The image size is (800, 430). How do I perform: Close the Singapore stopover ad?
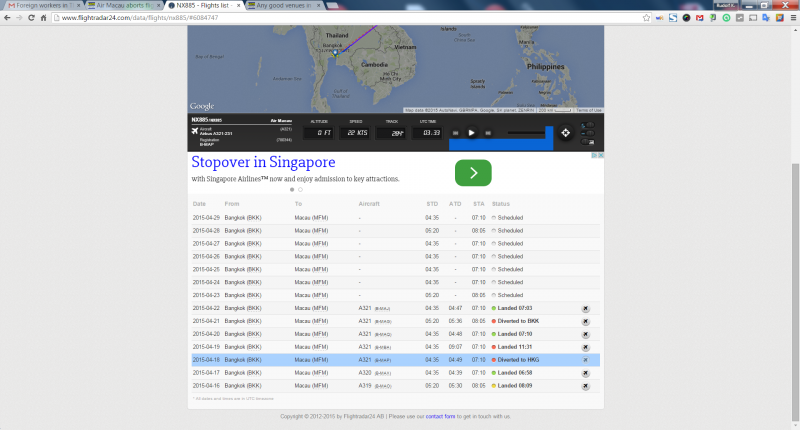coord(601,156)
